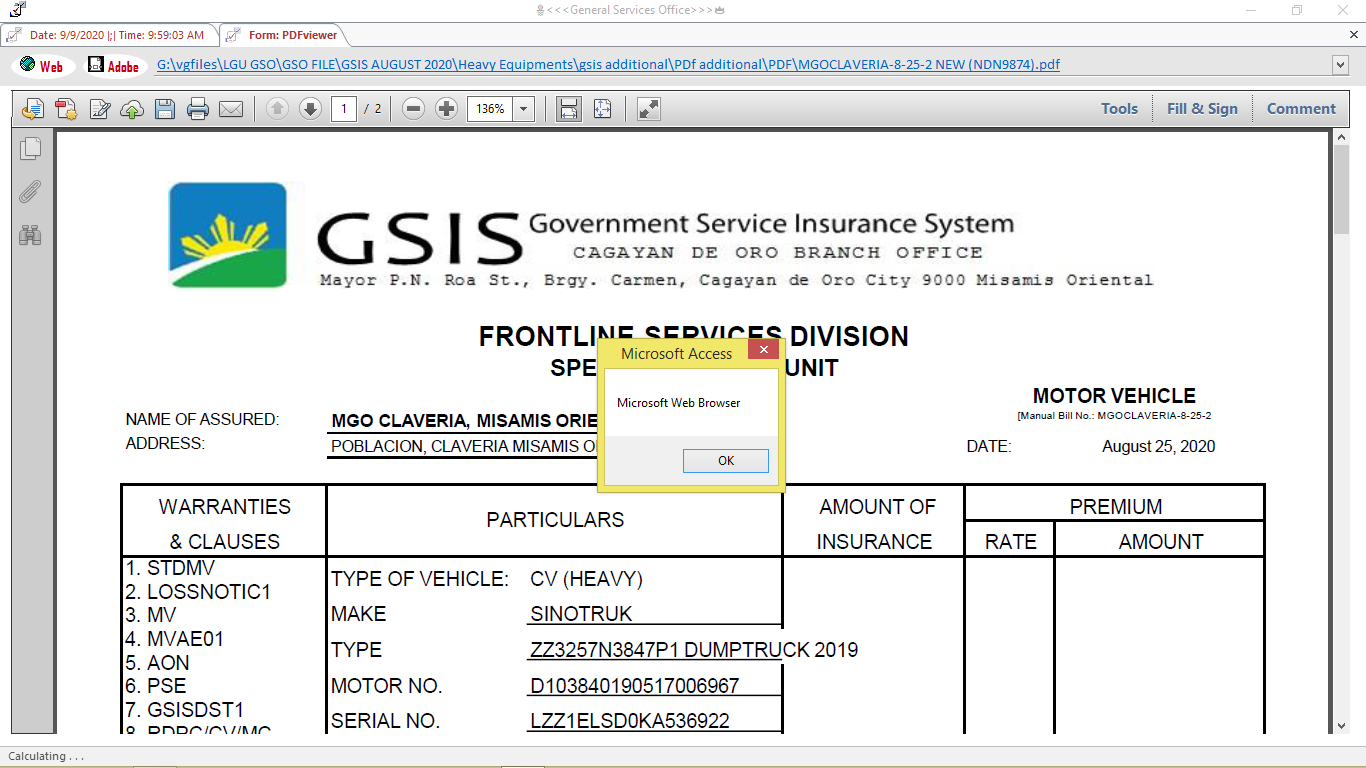Image resolution: width=1366 pixels, height=768 pixels.
Task: Open the Fill & Sign pane
Action: pyautogui.click(x=1202, y=109)
